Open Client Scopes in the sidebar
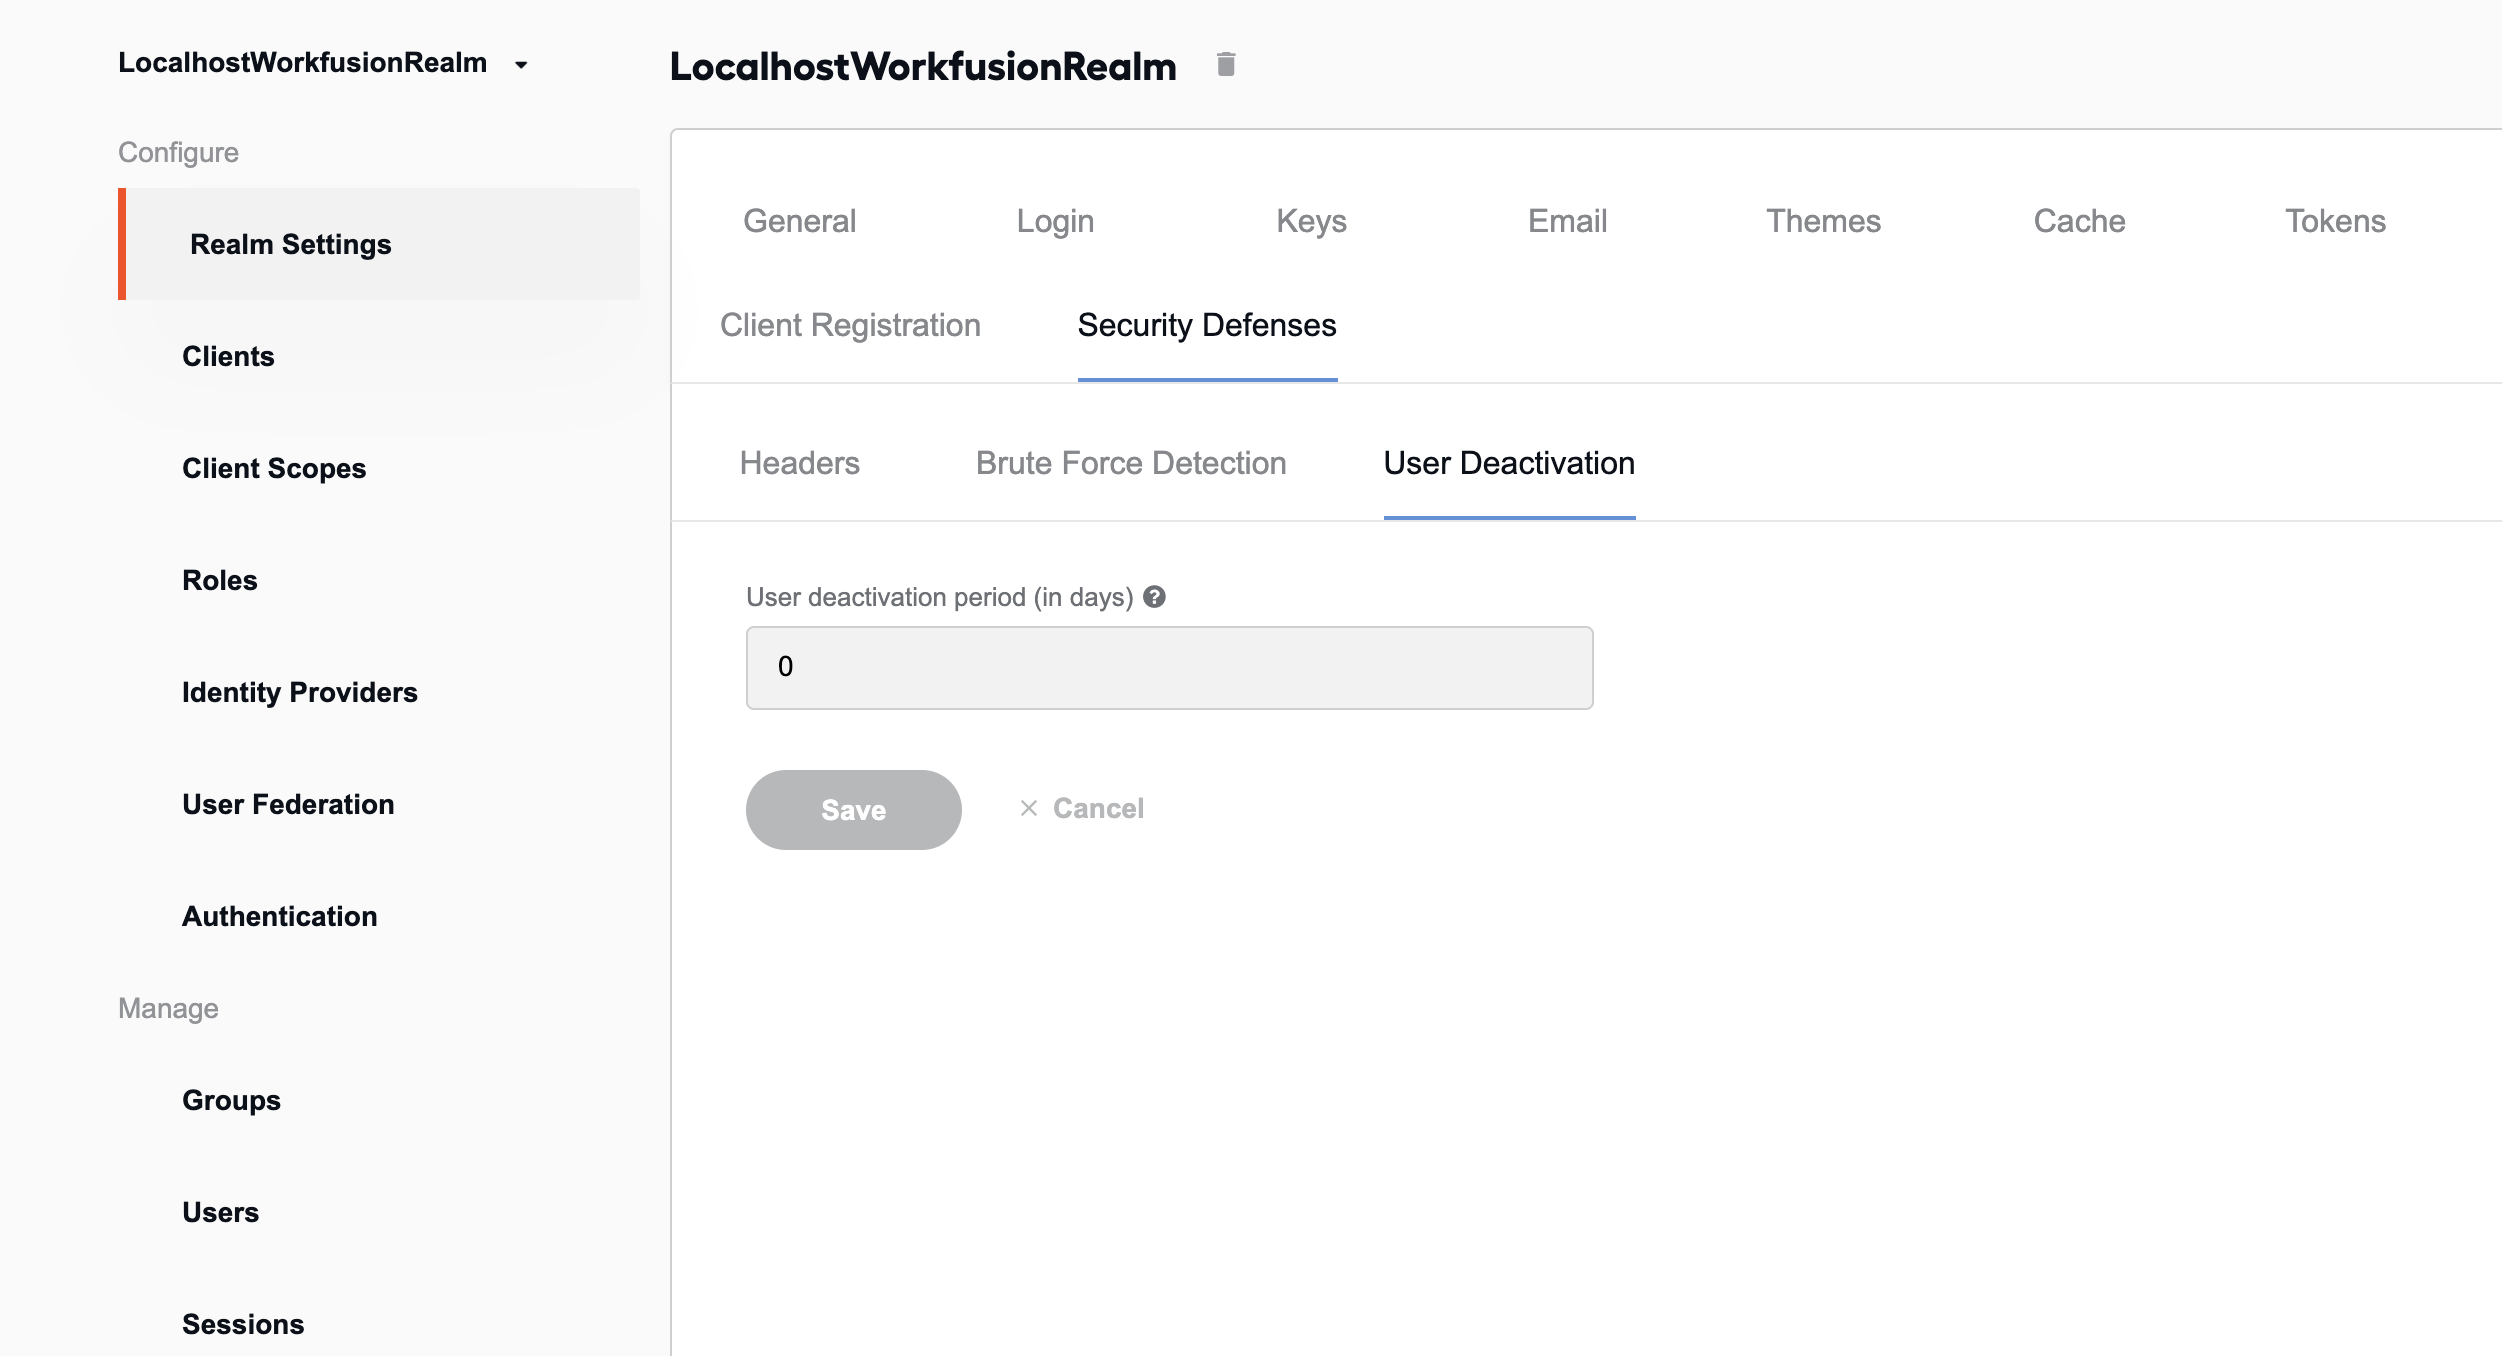This screenshot has height=1356, width=2502. (274, 468)
